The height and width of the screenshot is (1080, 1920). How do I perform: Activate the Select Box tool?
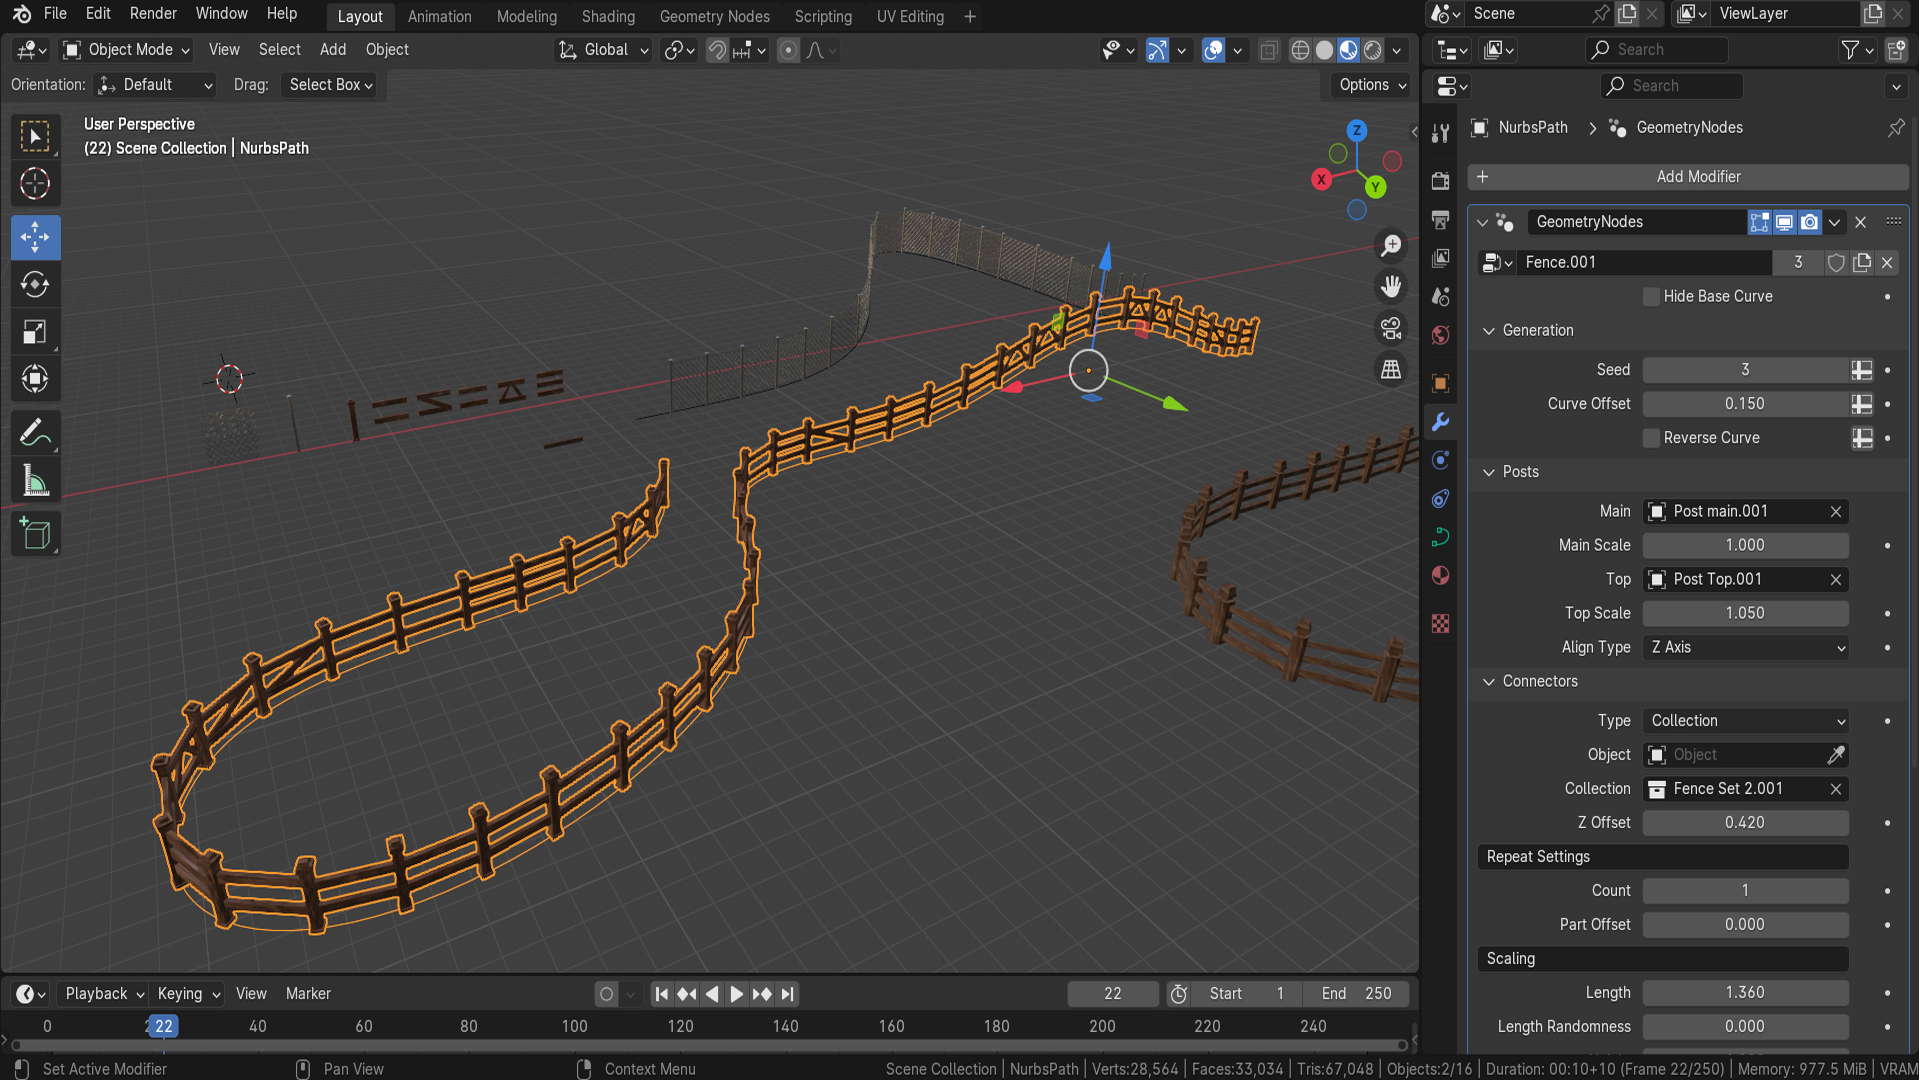click(x=35, y=137)
